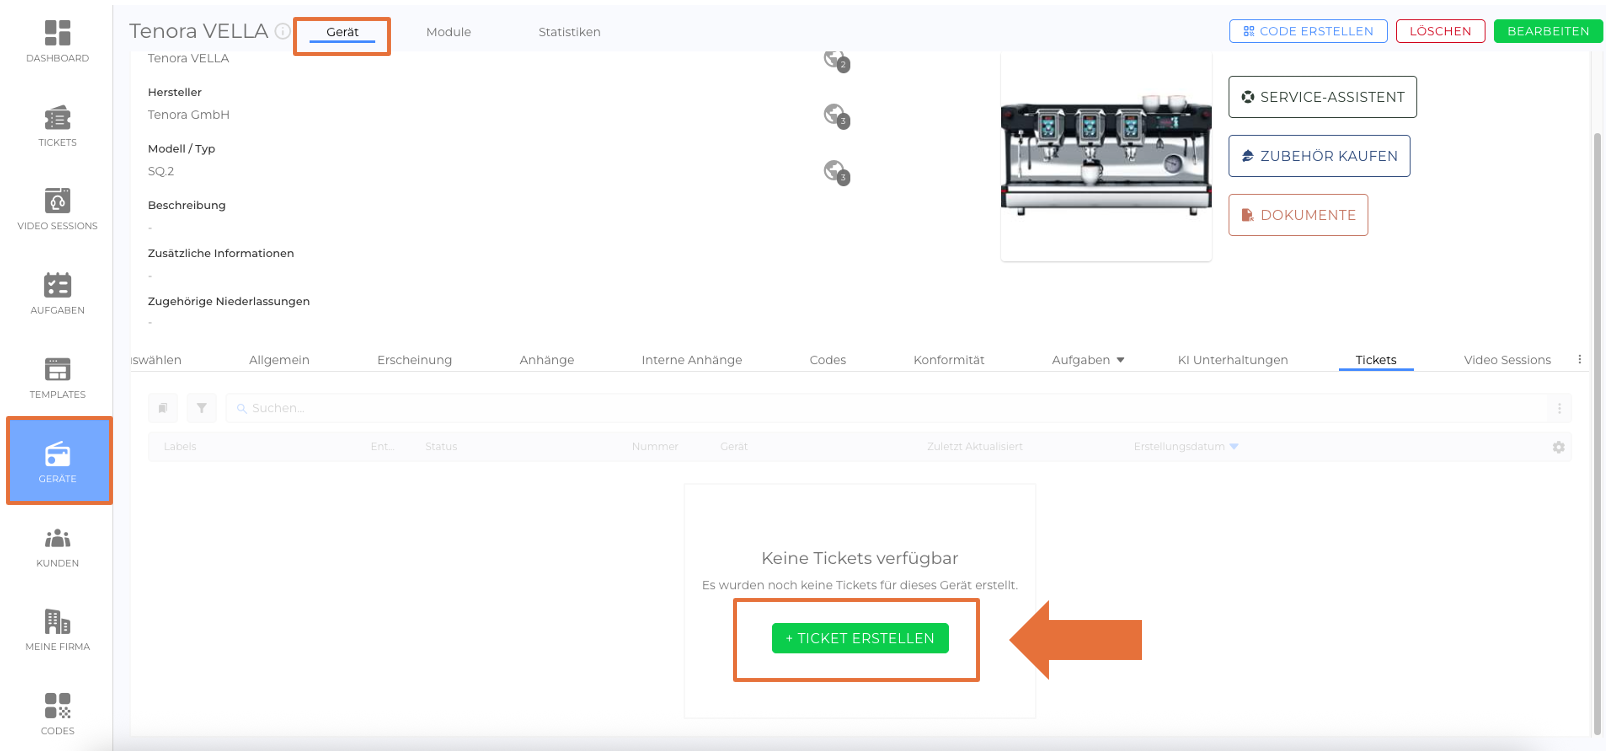Click translation globe icon beside Hersteller
This screenshot has width=1606, height=751.
(835, 116)
